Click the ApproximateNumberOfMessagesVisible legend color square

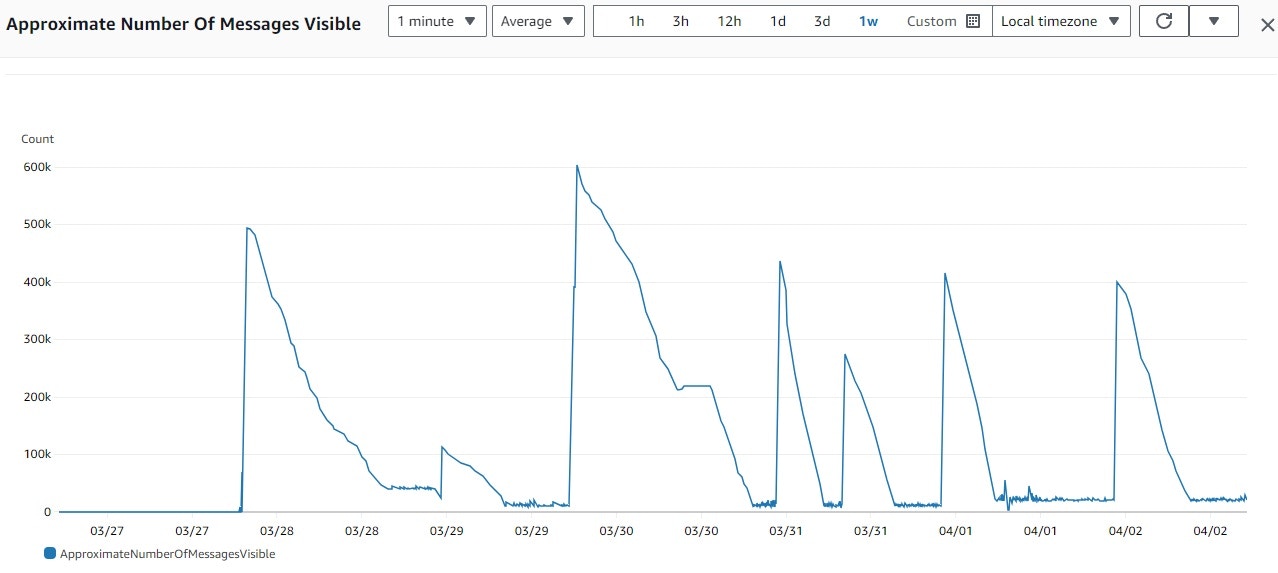50,553
